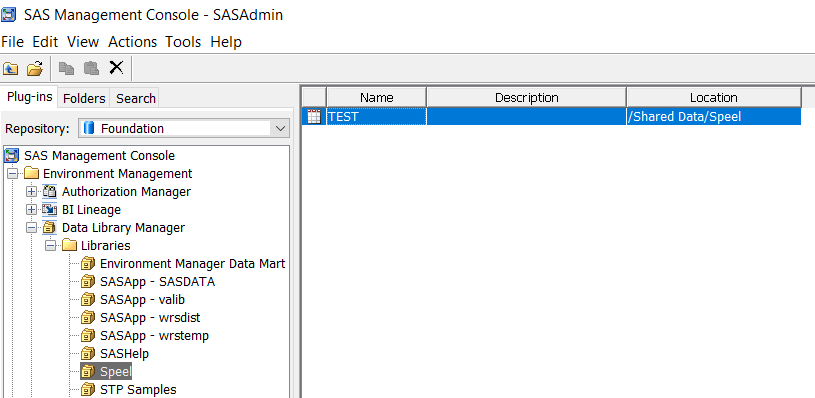The width and height of the screenshot is (815, 398).
Task: Click the empty Description cell of TEST
Action: [526, 117]
